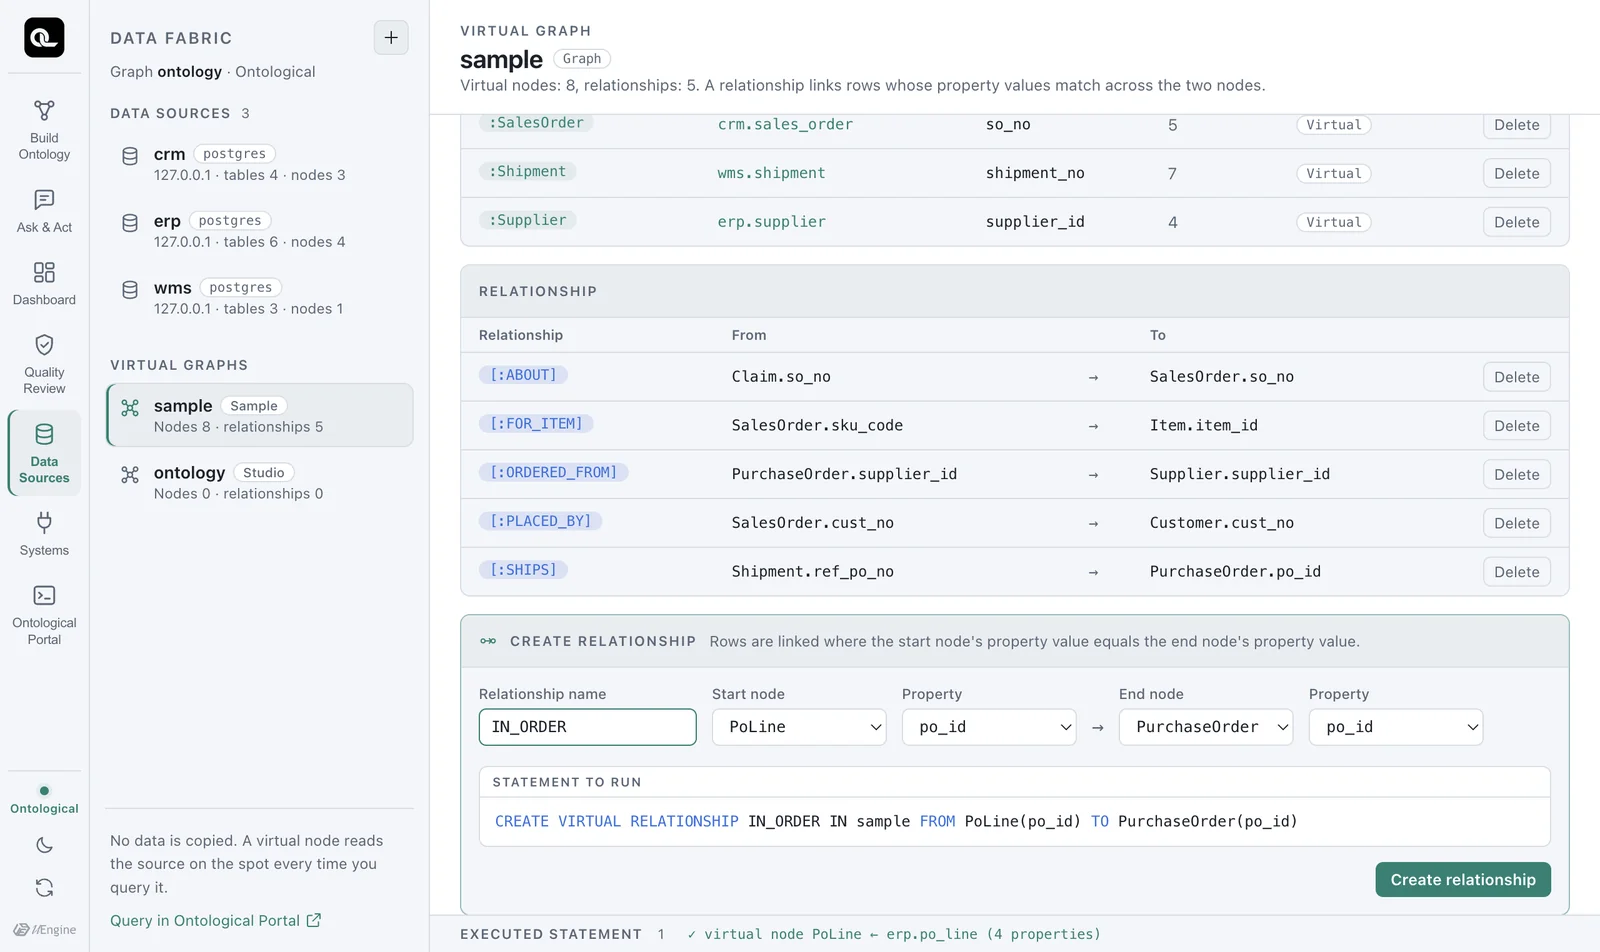Open Query in Ontological Portal link
The image size is (1600, 952).
(215, 921)
